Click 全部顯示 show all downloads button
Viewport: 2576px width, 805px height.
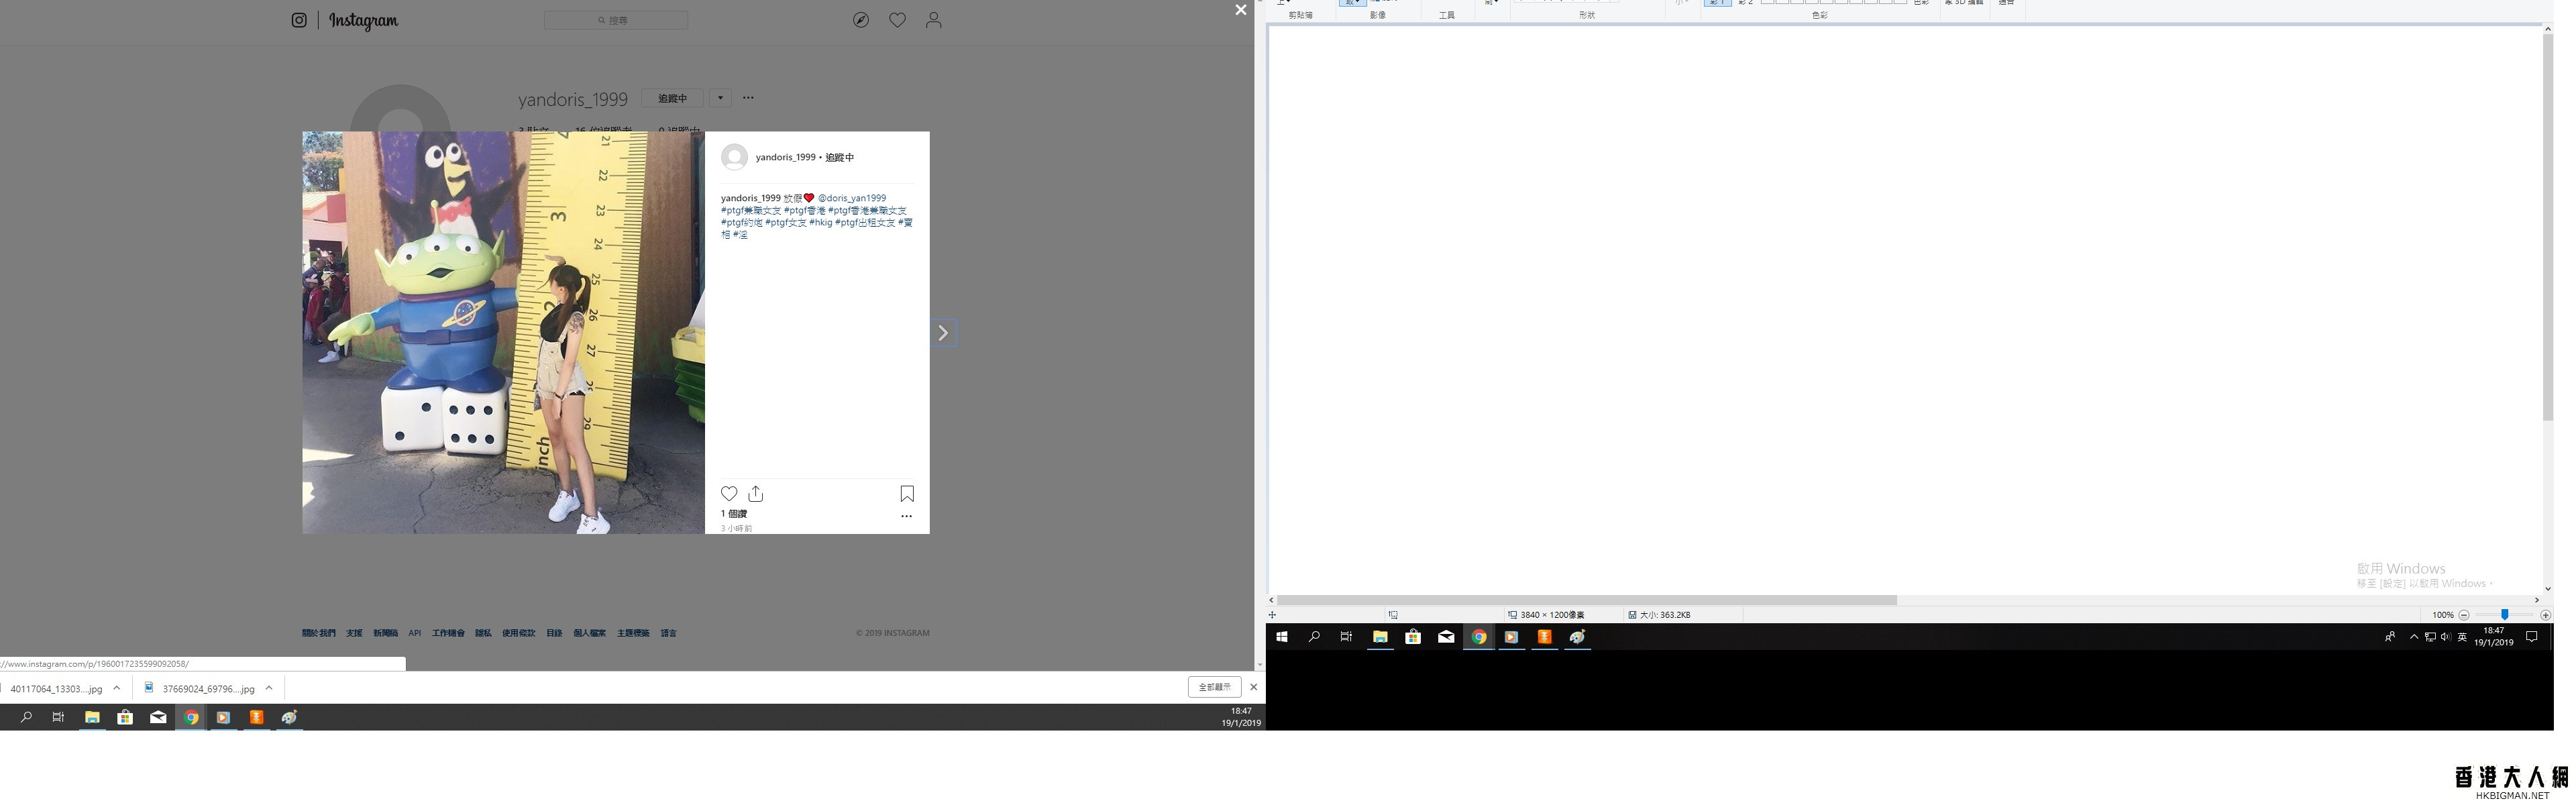pos(1214,687)
